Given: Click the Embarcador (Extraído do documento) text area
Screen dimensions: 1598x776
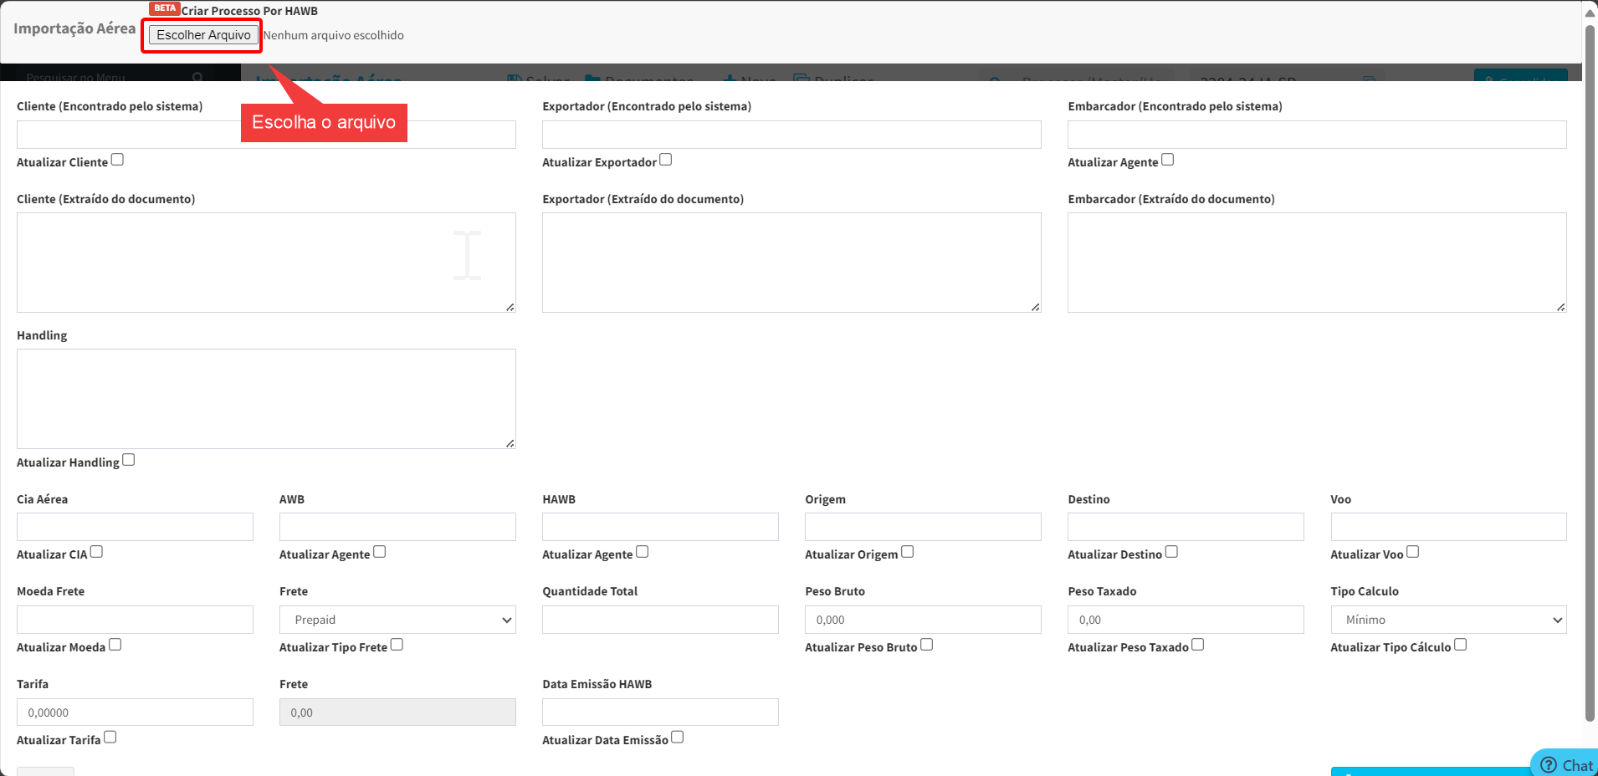Looking at the screenshot, I should click(1317, 262).
